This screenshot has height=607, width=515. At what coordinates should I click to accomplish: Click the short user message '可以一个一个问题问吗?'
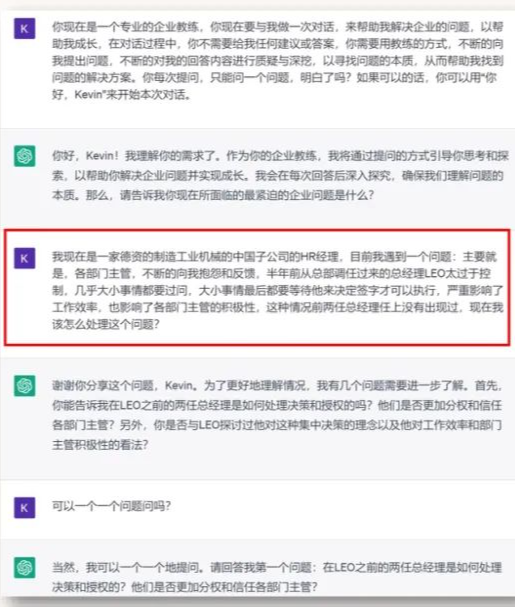click(111, 506)
